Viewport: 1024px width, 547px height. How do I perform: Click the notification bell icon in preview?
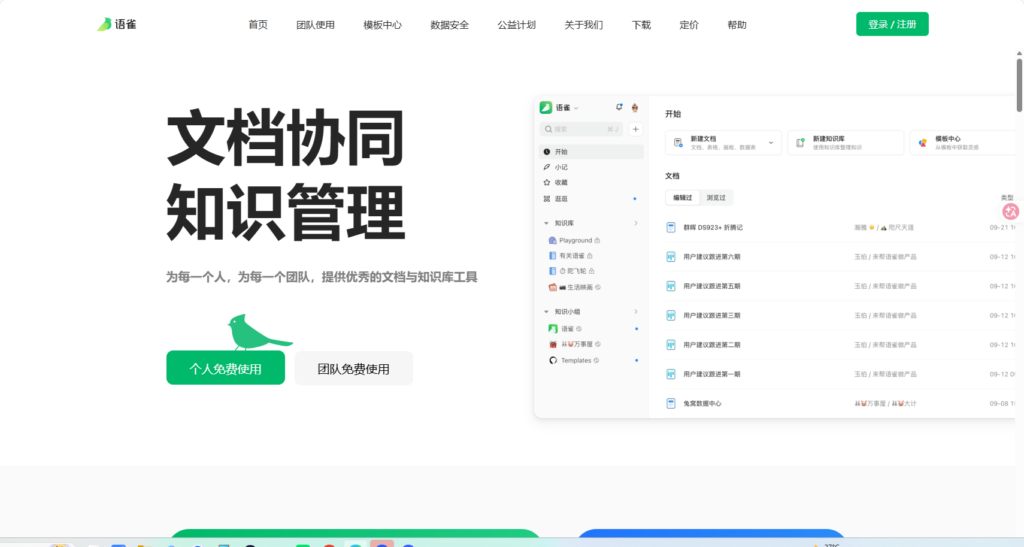click(x=619, y=107)
